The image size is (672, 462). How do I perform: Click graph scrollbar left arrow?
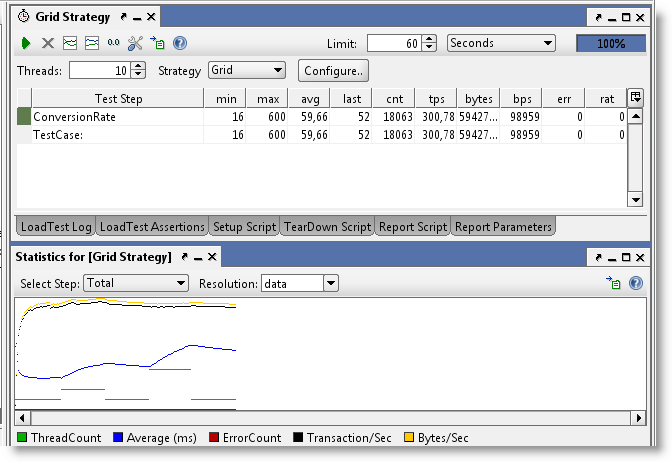tap(23, 417)
